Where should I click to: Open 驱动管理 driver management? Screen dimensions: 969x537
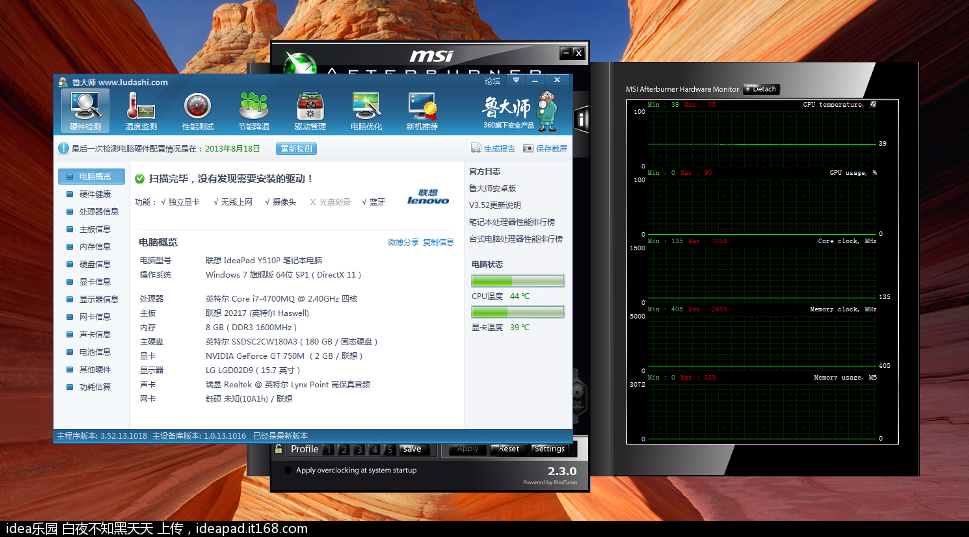pos(310,111)
